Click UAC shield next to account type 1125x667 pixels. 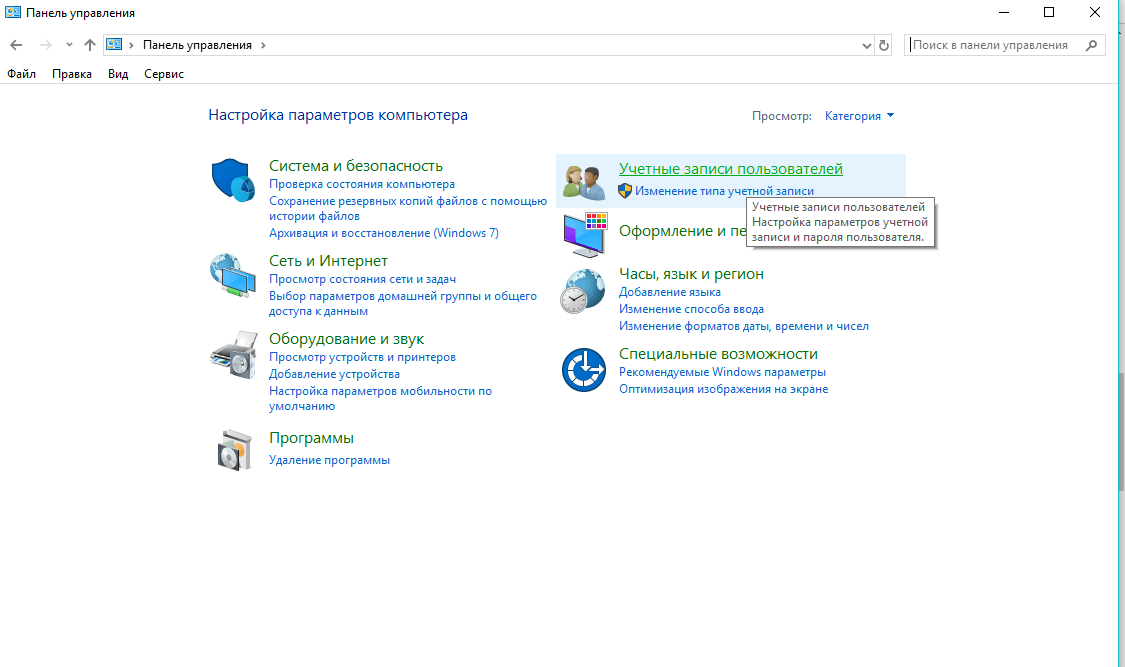pos(625,191)
